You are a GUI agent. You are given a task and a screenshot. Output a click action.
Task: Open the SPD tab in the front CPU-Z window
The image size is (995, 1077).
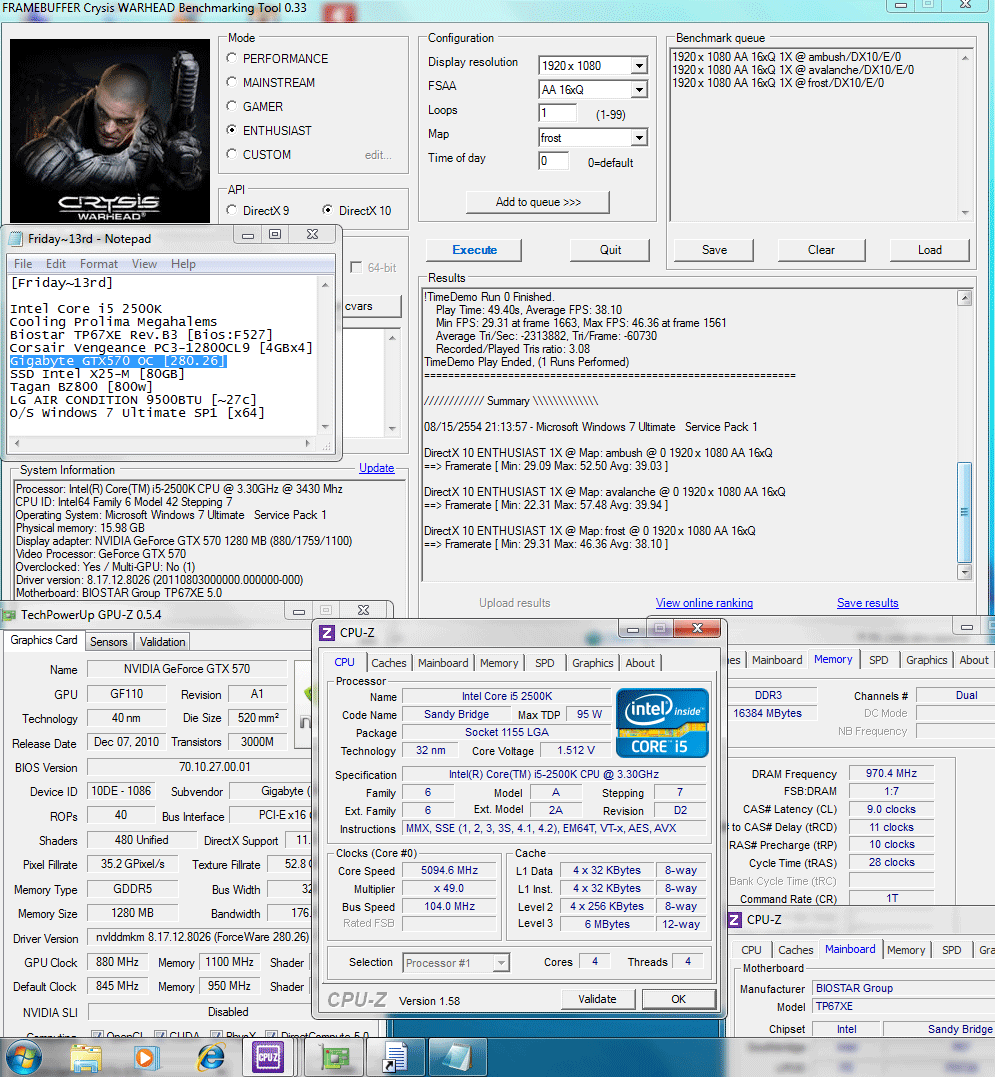tap(545, 663)
